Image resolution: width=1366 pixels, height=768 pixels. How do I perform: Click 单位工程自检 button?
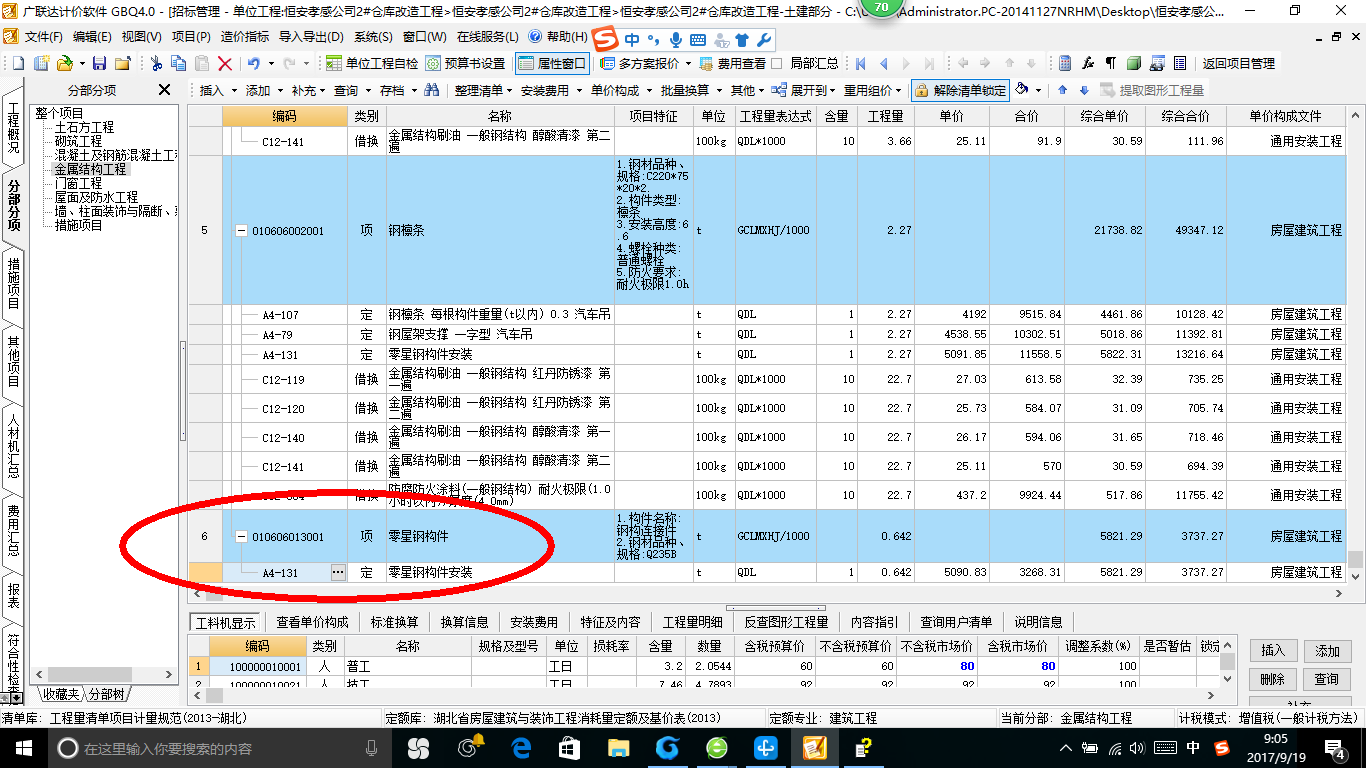373,63
